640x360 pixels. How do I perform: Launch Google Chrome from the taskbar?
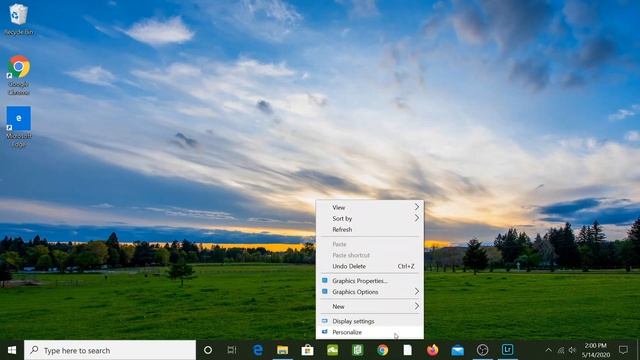(382, 350)
